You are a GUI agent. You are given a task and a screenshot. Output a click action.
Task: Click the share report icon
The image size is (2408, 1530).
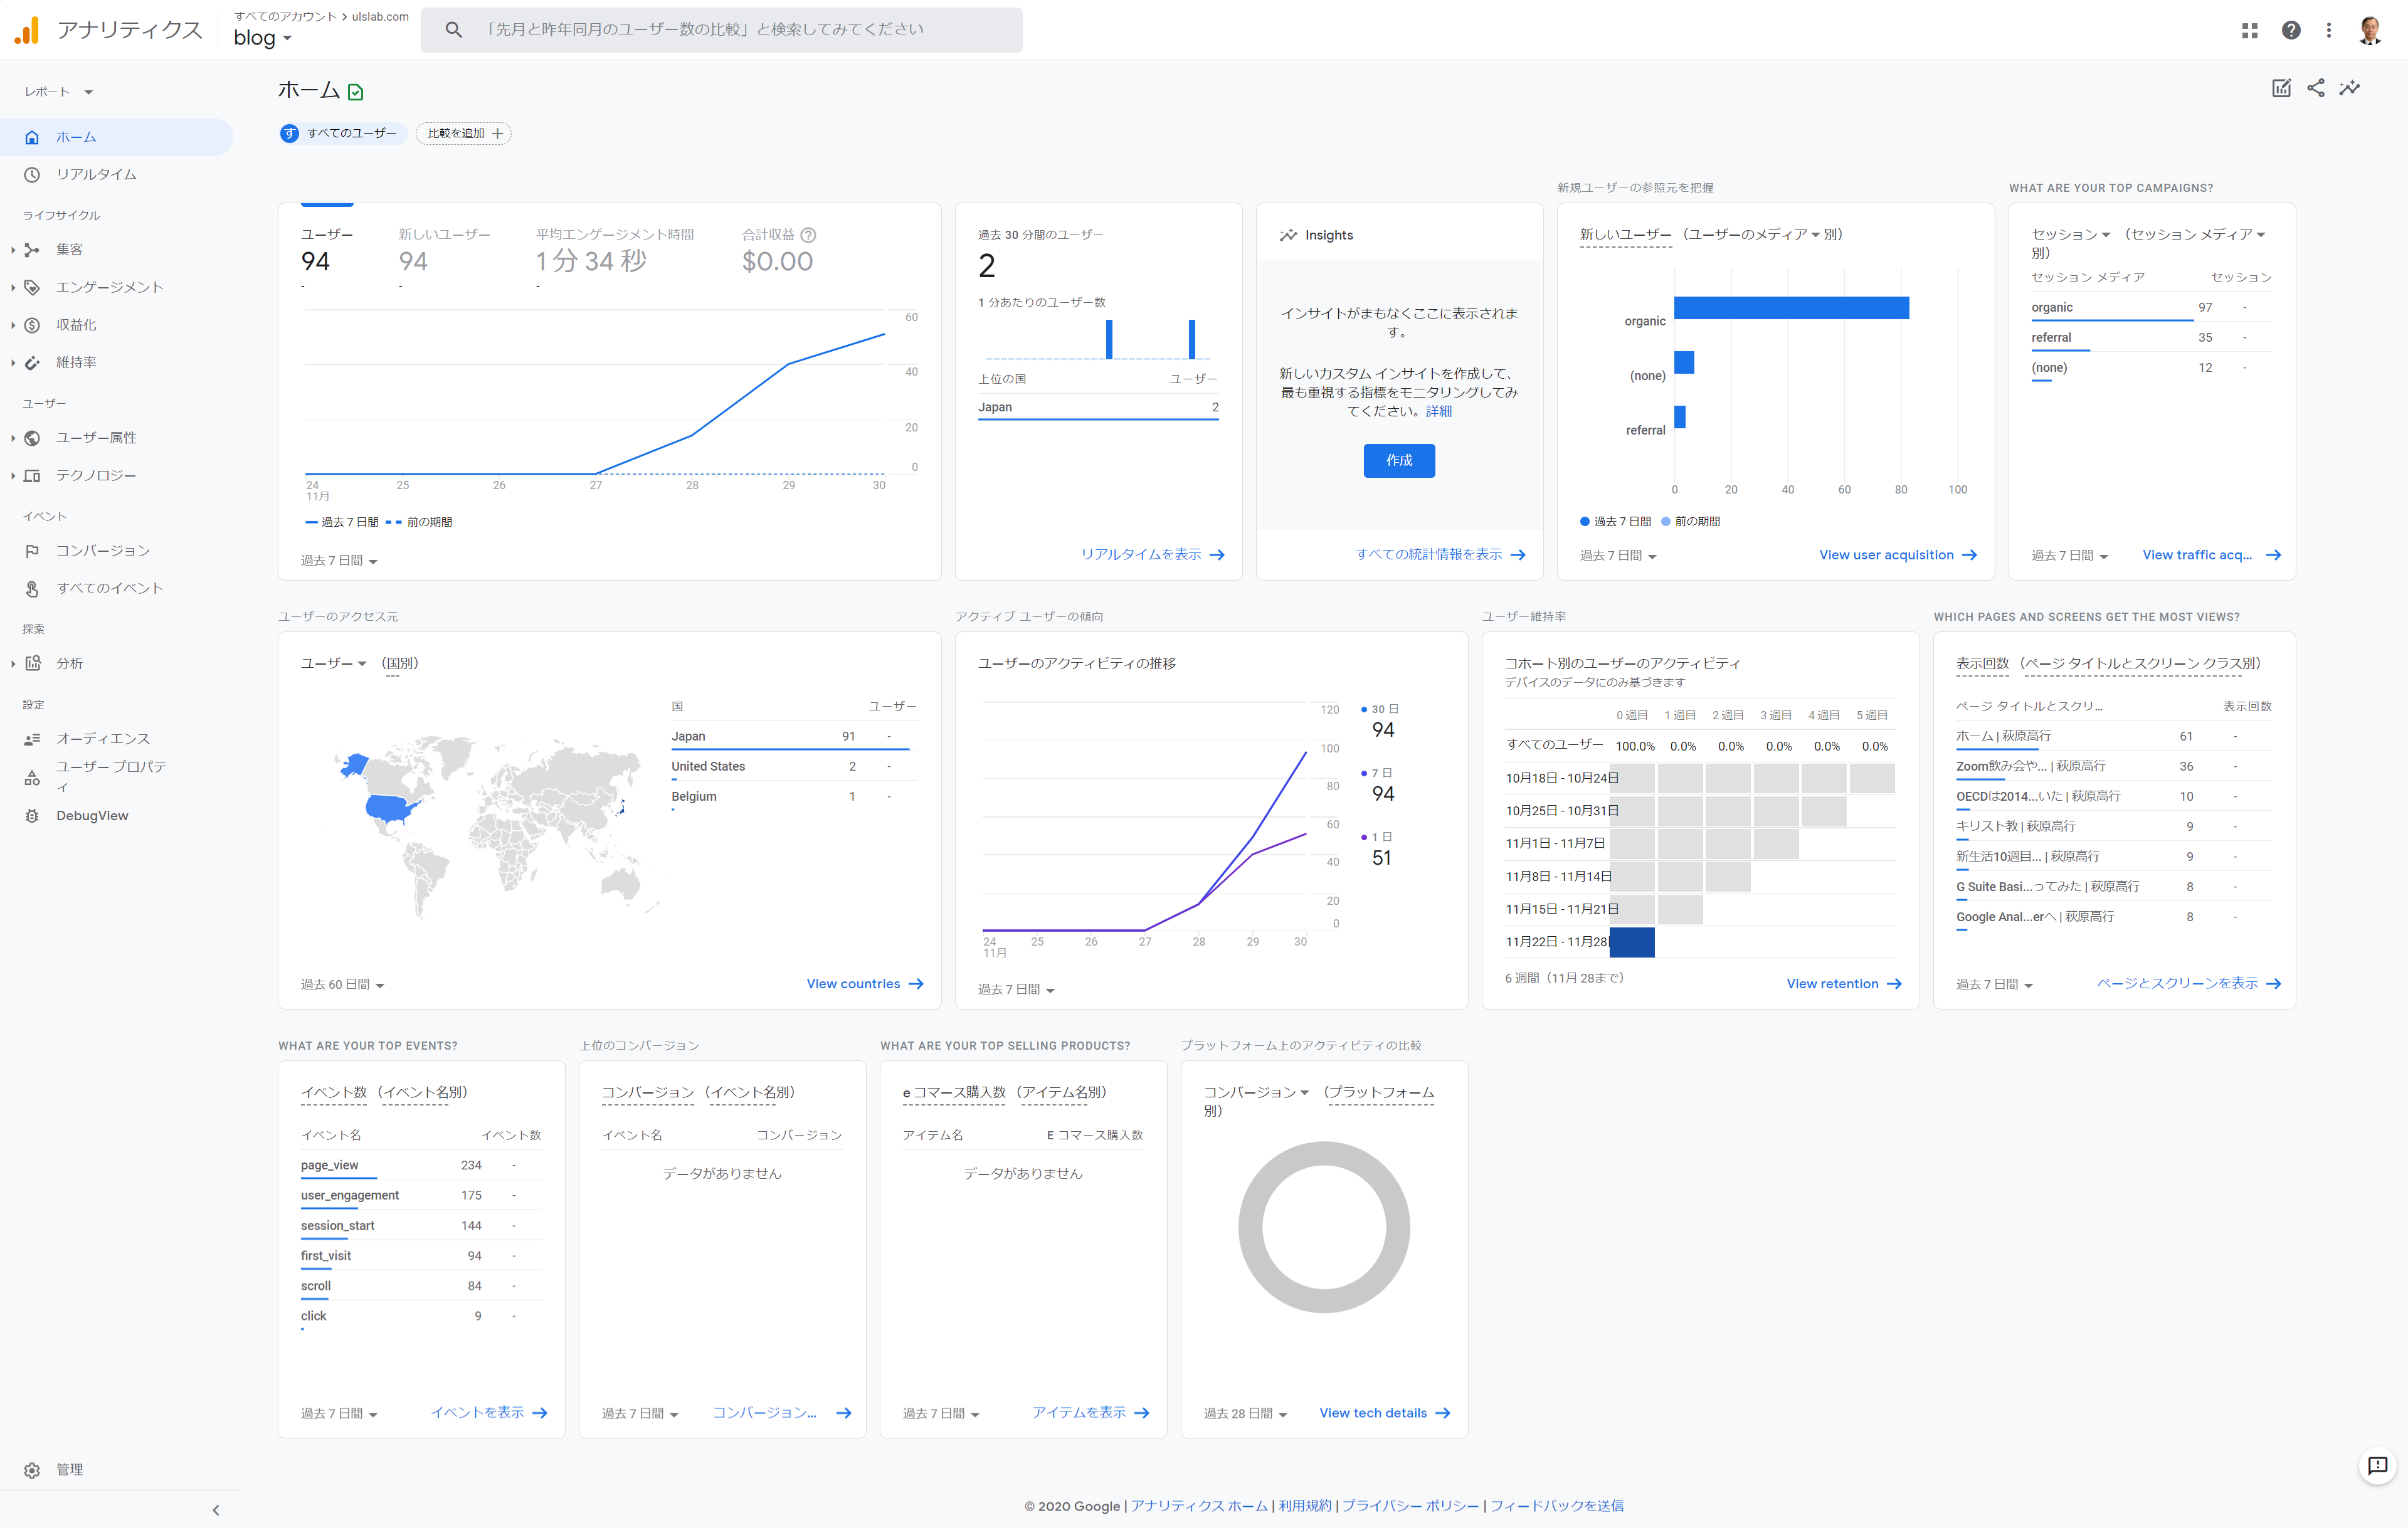[x=2315, y=88]
